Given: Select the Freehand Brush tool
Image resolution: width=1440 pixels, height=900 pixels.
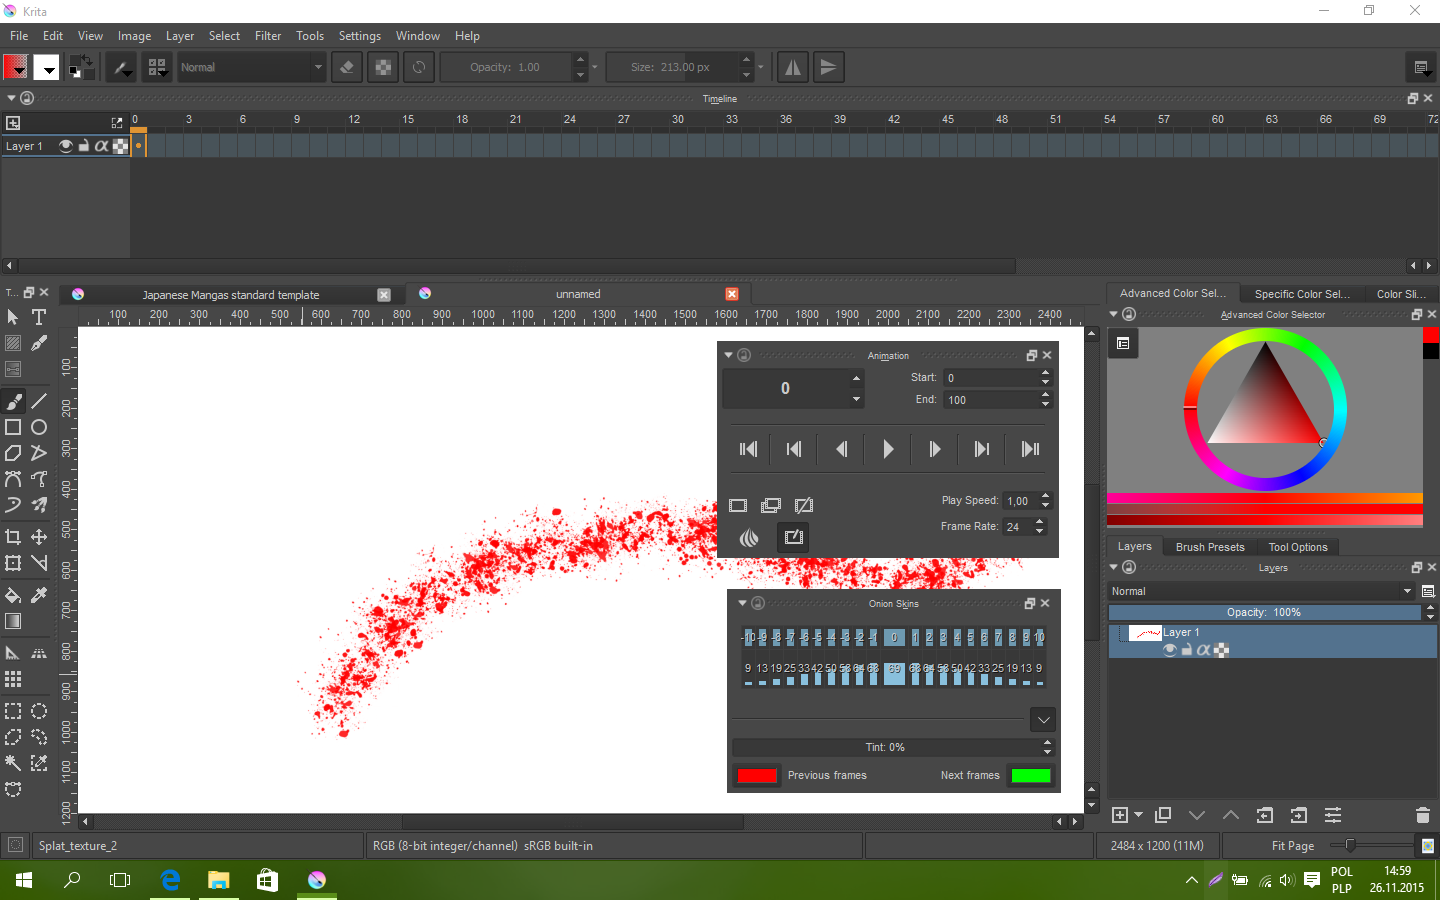Looking at the screenshot, I should pyautogui.click(x=13, y=401).
